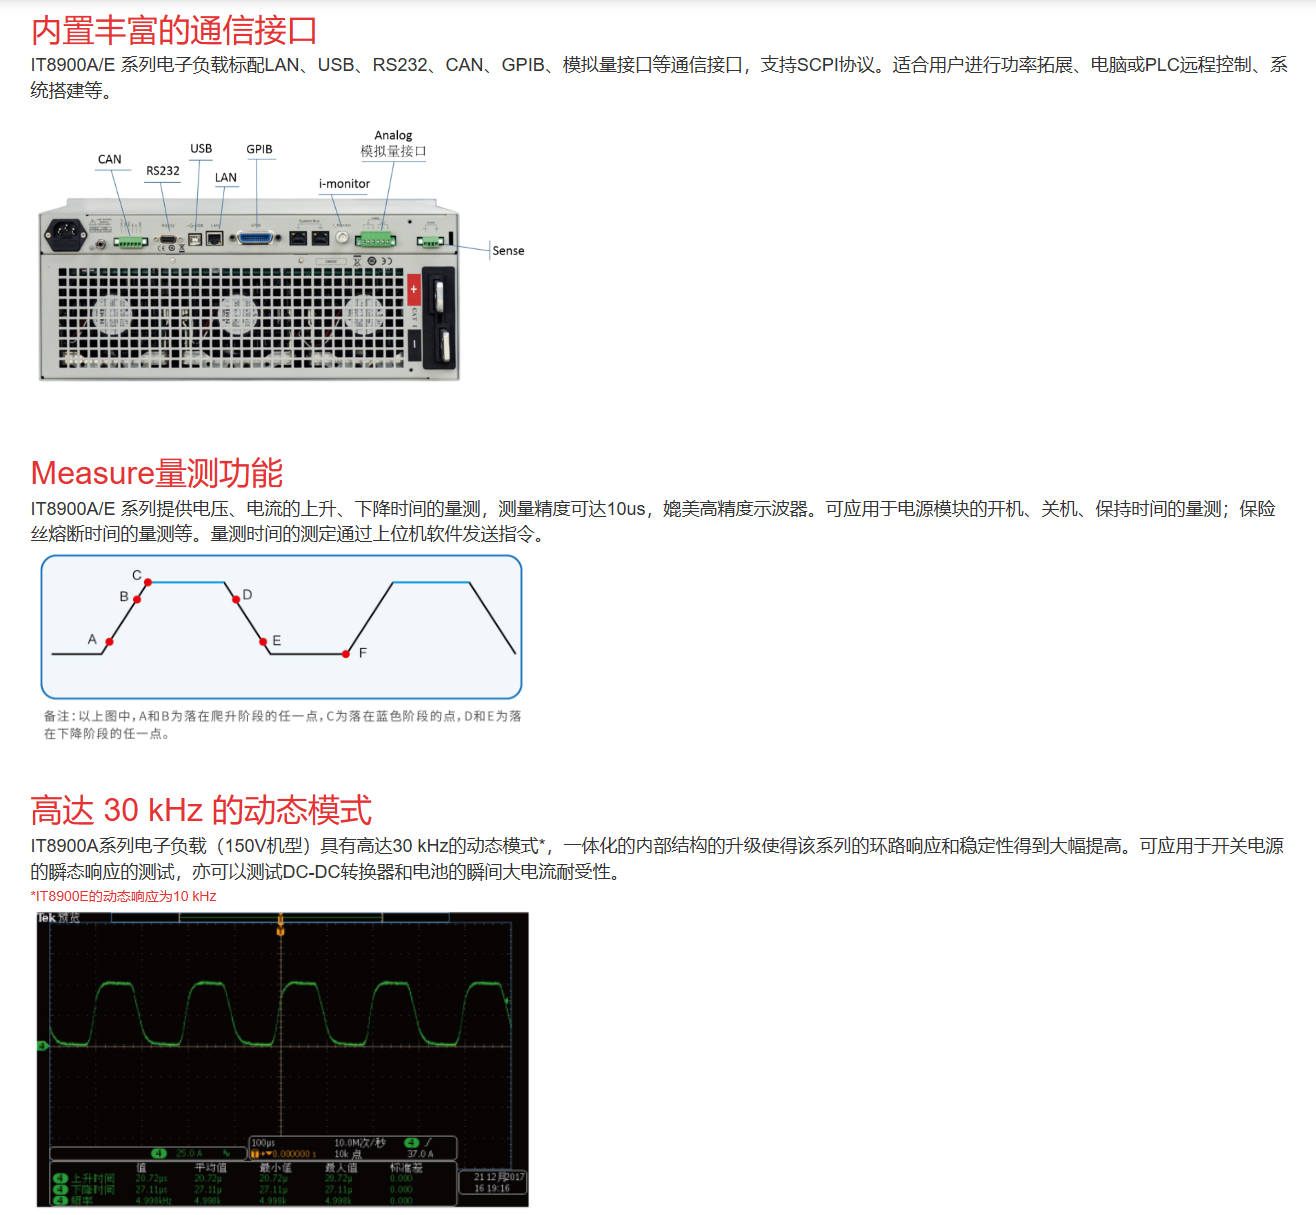Click the RS232 label on rear panel diagram
Screen dimensions: 1316x1215
coord(163,171)
